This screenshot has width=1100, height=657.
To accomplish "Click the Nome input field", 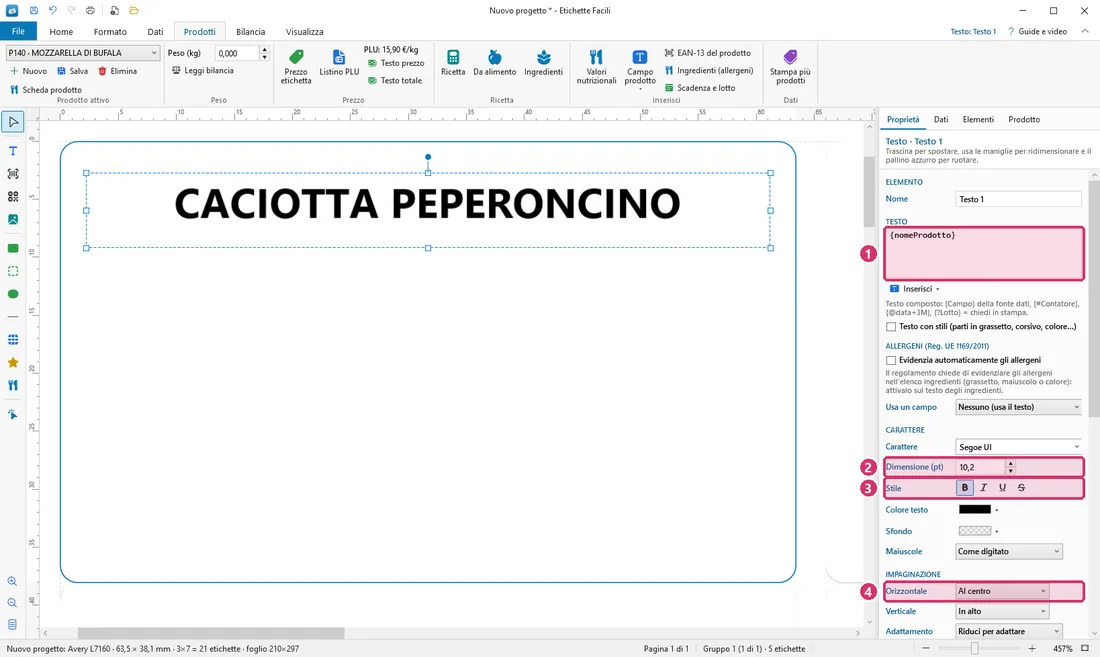I will 1018,199.
